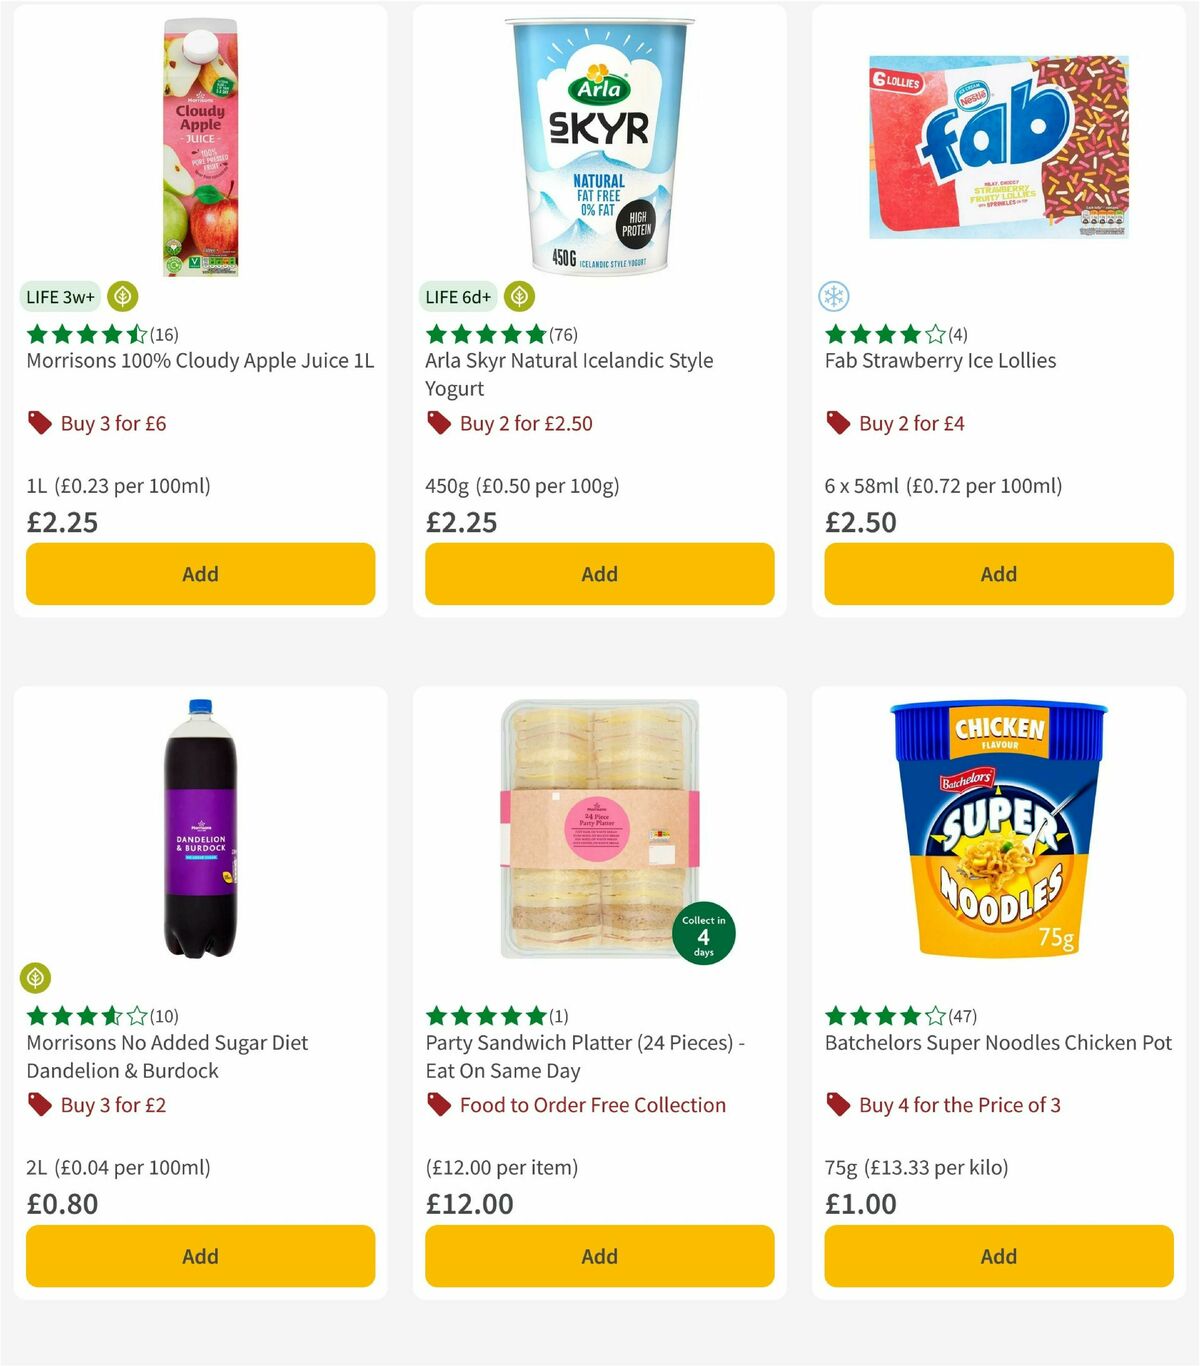Click the price tag icon on Buy 3 for £6
This screenshot has width=1200, height=1366.
point(38,423)
